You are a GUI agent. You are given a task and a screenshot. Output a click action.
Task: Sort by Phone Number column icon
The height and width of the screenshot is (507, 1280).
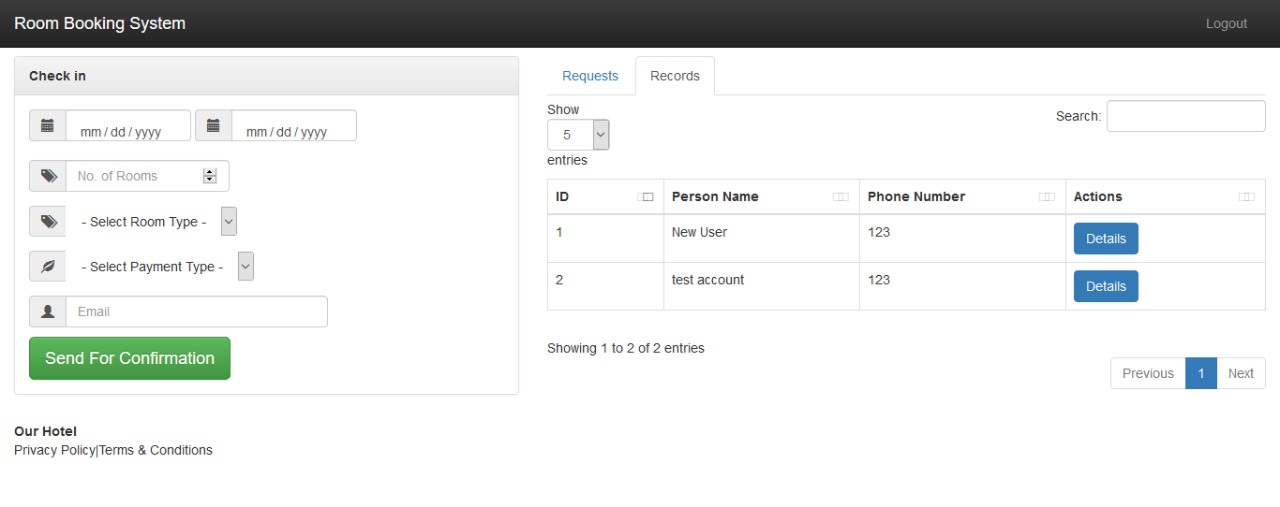coord(1047,197)
